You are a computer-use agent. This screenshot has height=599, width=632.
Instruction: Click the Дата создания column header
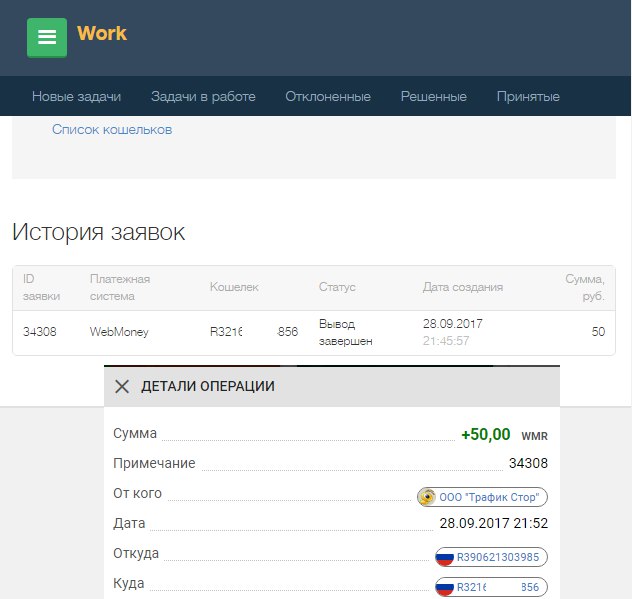[463, 287]
